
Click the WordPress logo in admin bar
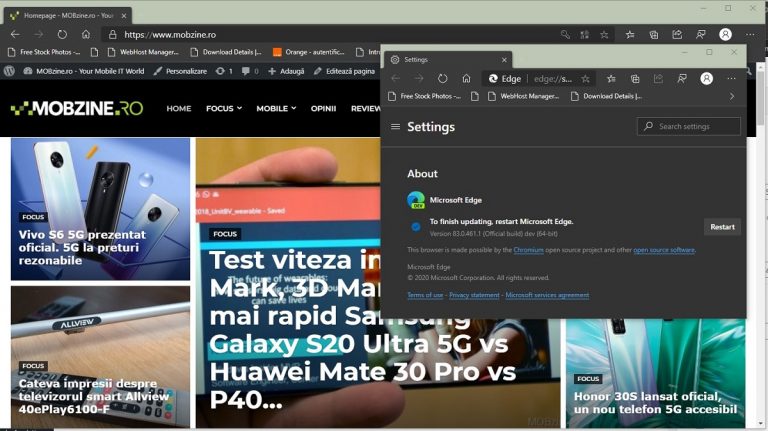(9, 71)
